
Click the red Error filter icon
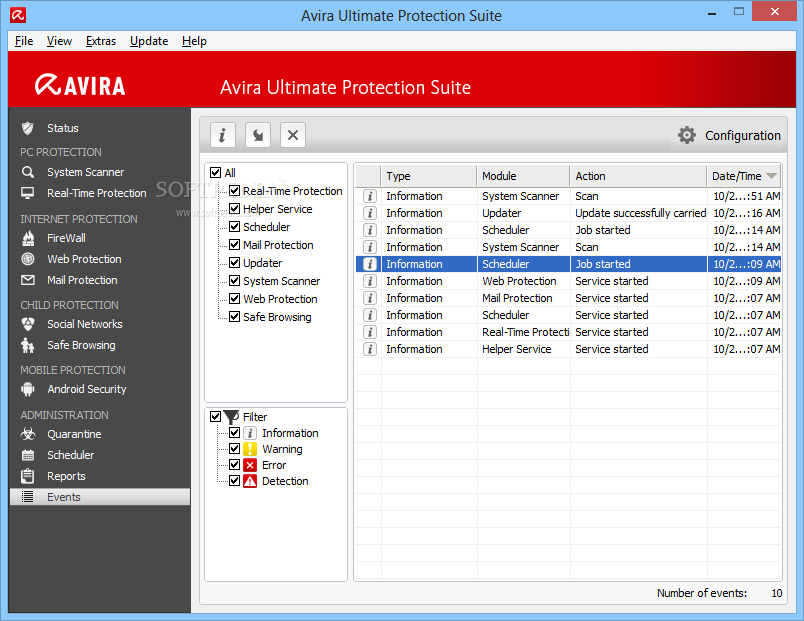(x=250, y=465)
